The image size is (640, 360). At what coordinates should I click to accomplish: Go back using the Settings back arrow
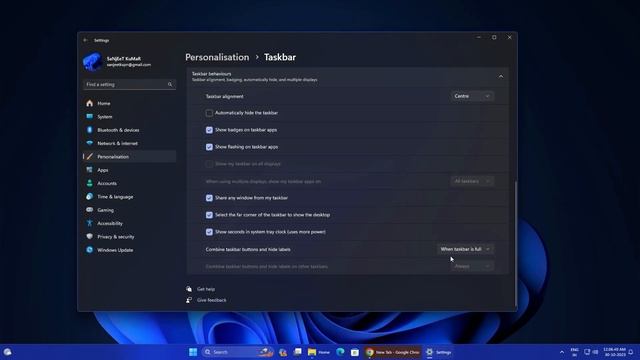click(85, 40)
